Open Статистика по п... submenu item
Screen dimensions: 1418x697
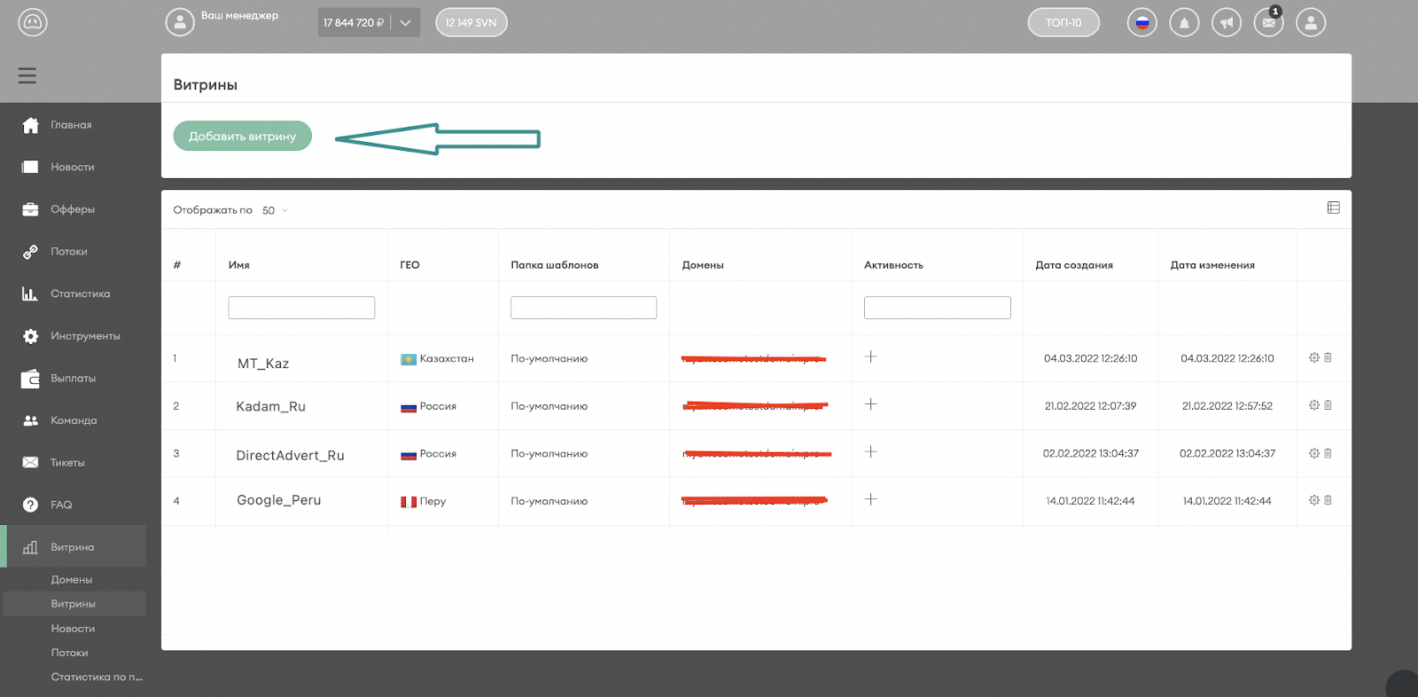(97, 676)
